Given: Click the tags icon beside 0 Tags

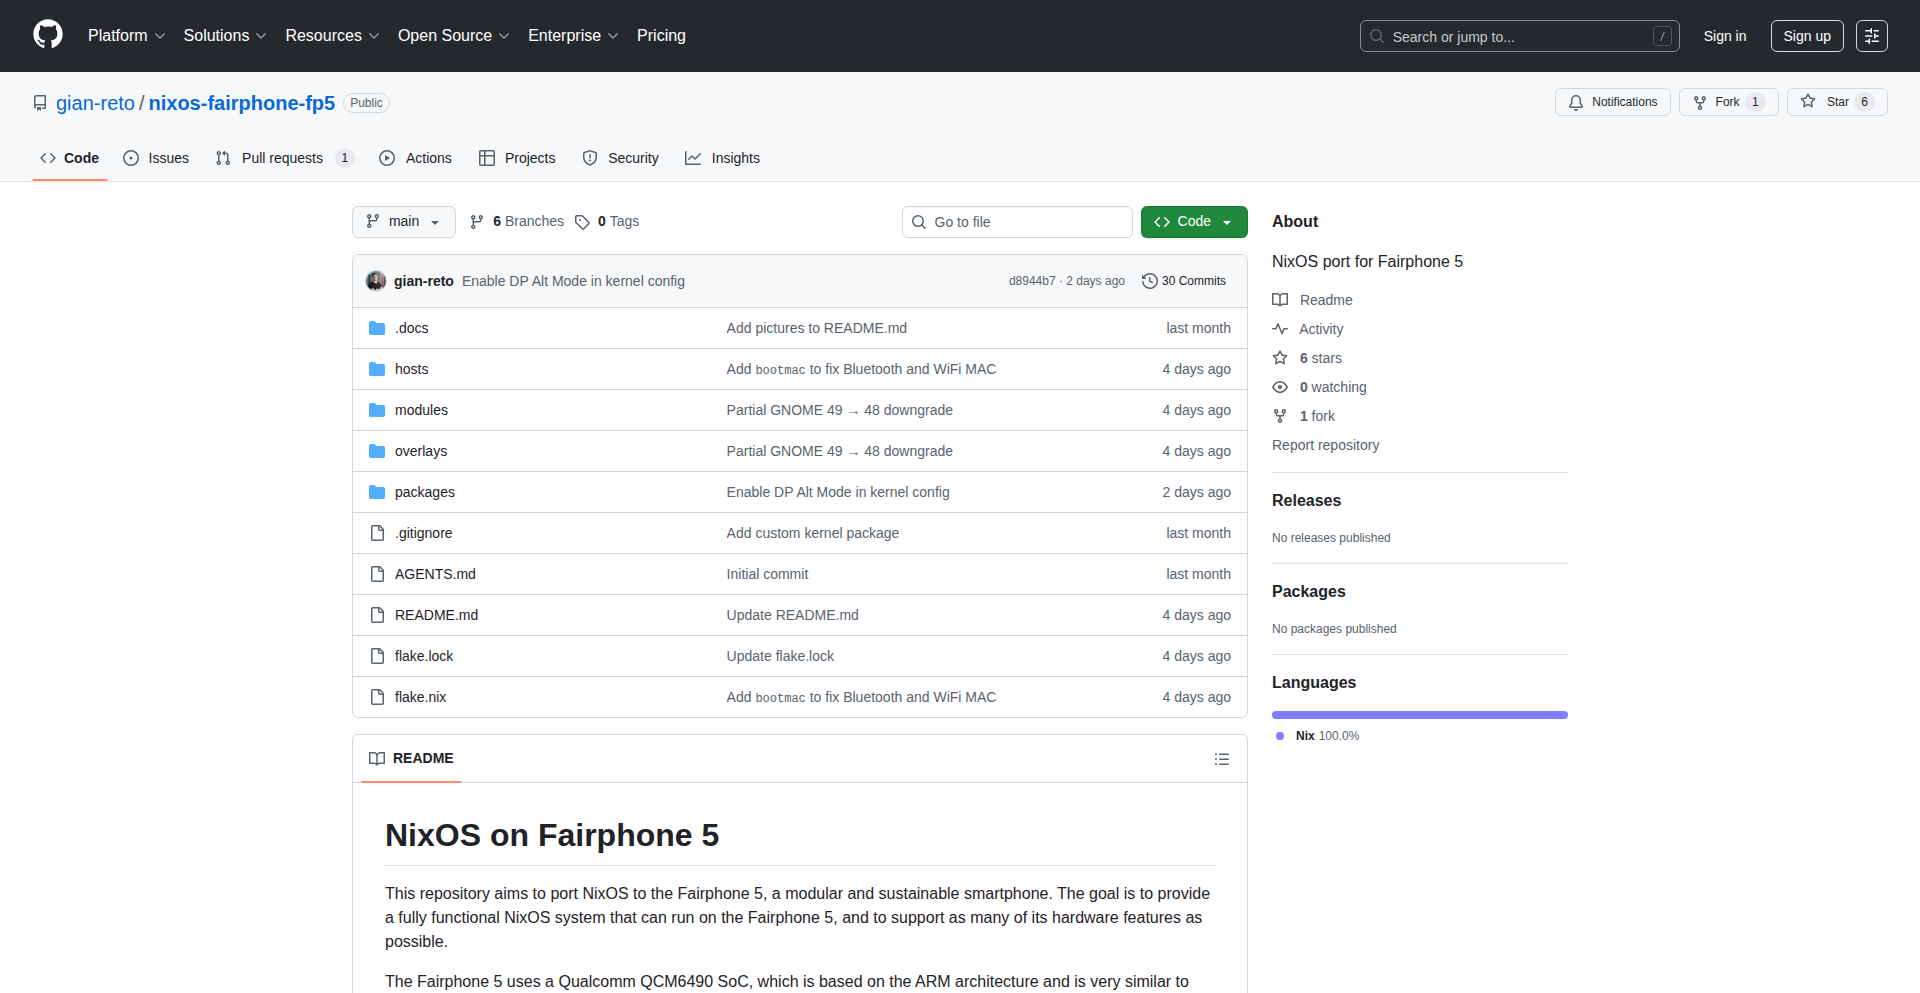Looking at the screenshot, I should point(582,222).
